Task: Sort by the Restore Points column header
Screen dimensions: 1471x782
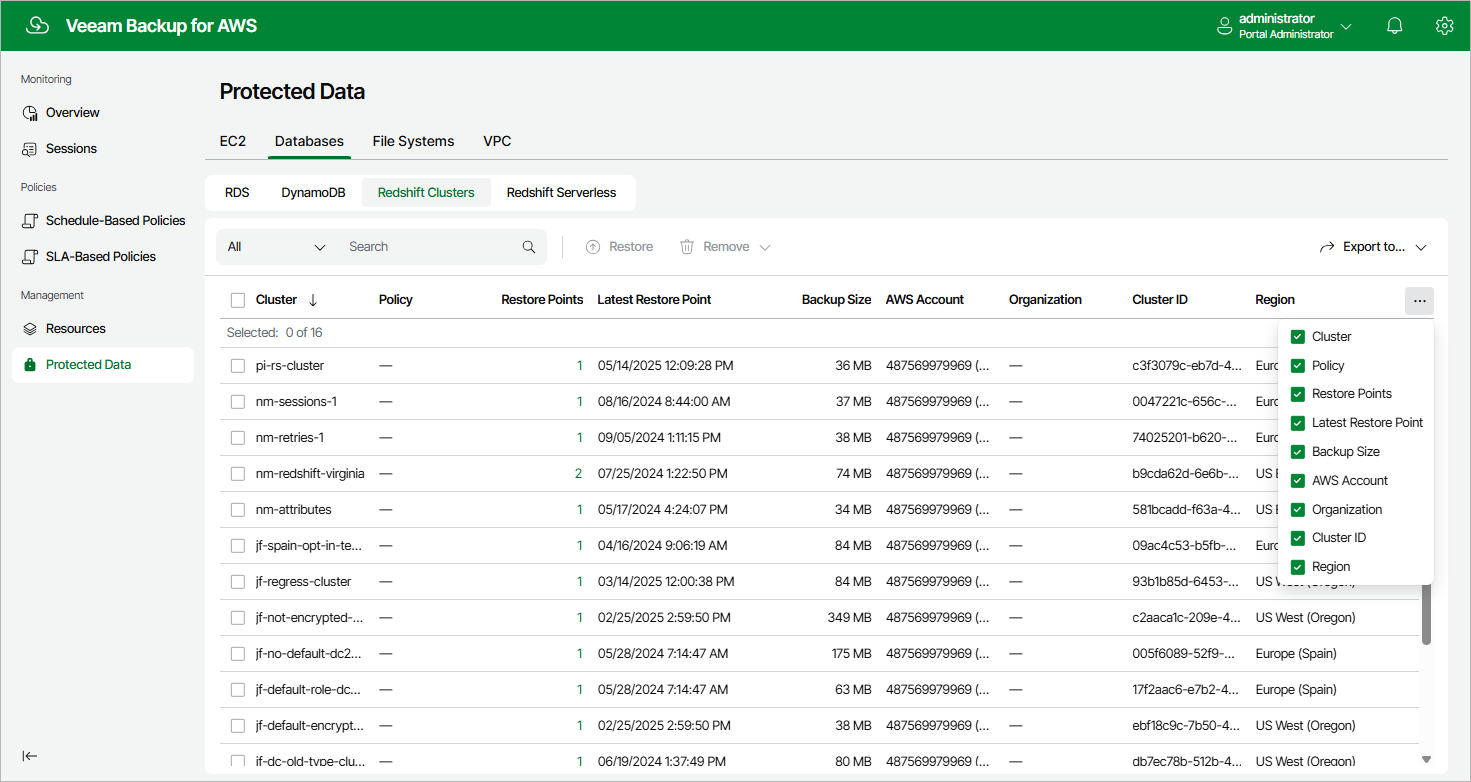Action: [542, 300]
